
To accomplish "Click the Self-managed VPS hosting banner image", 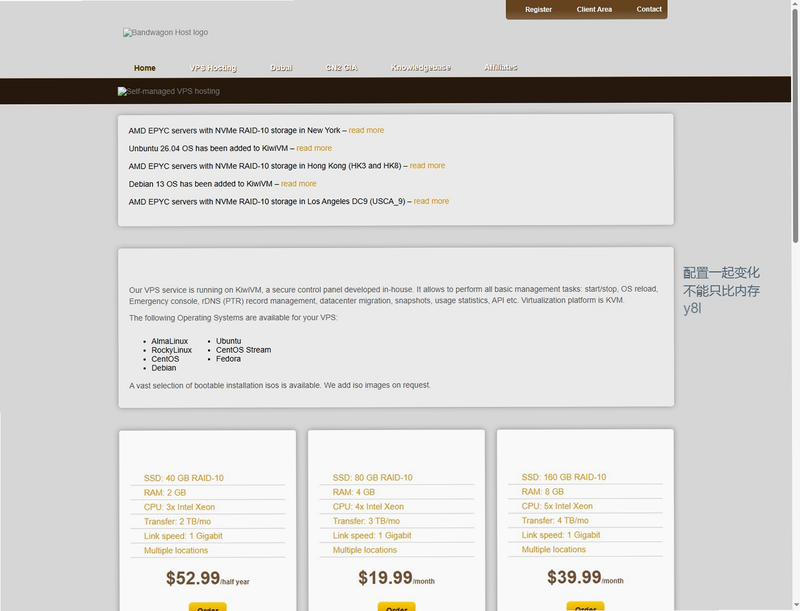I will (x=169, y=91).
